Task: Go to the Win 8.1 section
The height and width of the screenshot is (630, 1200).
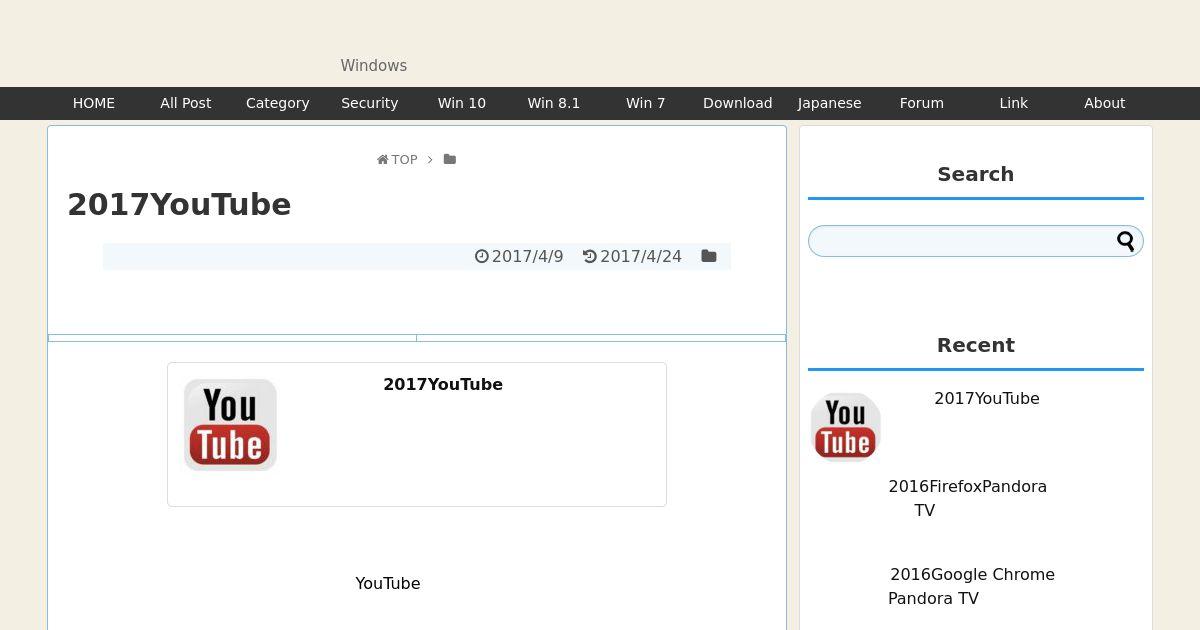Action: (554, 103)
